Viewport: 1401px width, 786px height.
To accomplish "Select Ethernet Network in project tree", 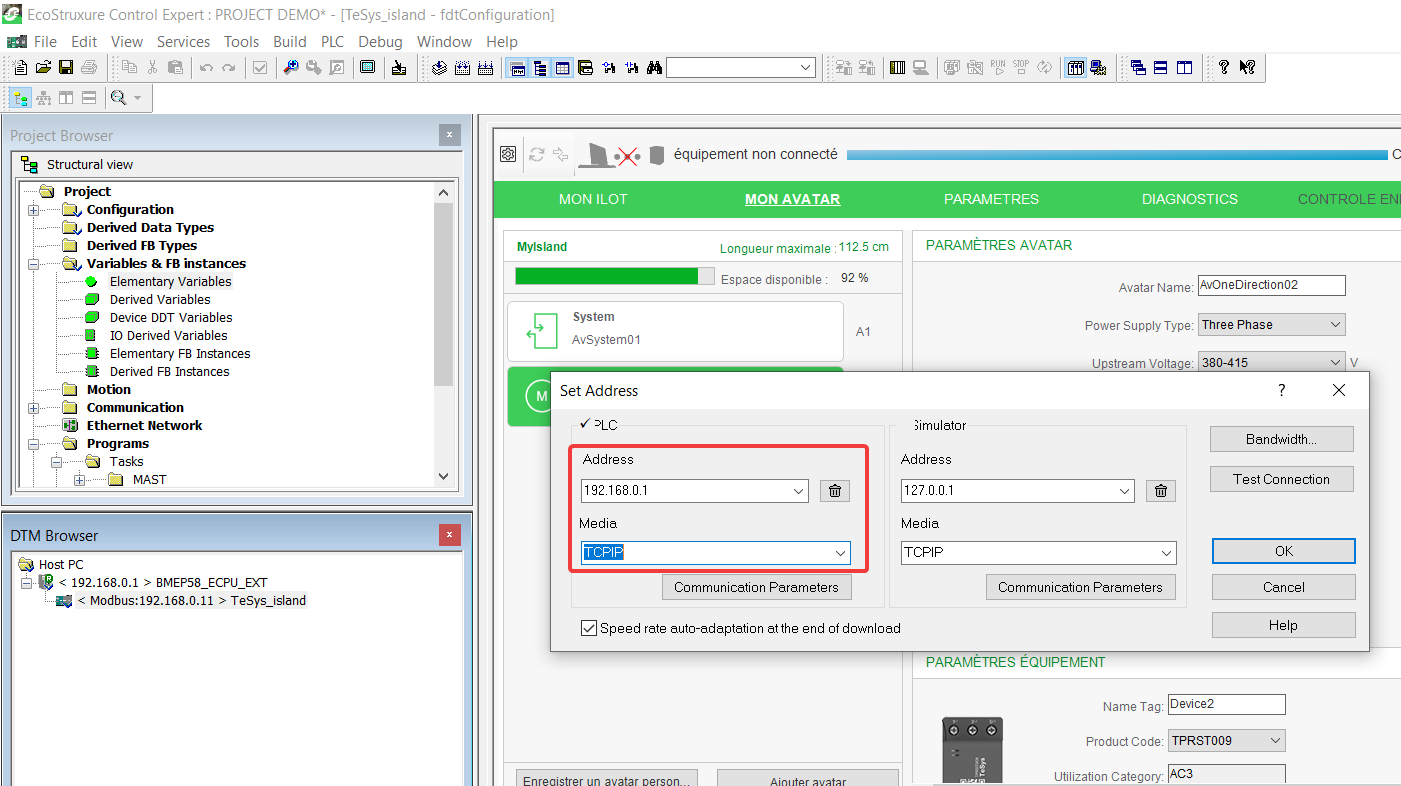I will (x=144, y=426).
